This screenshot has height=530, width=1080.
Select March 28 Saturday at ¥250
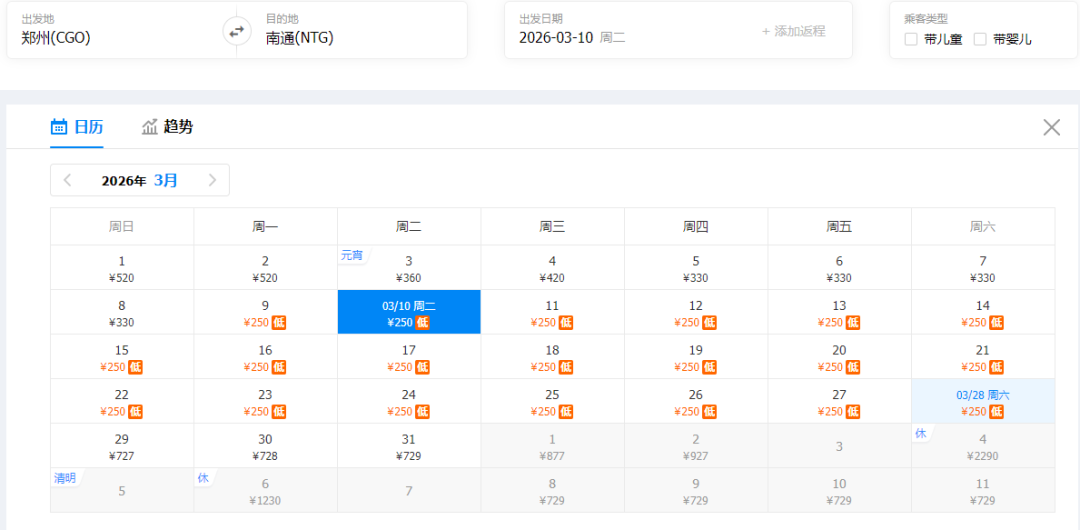click(x=982, y=402)
